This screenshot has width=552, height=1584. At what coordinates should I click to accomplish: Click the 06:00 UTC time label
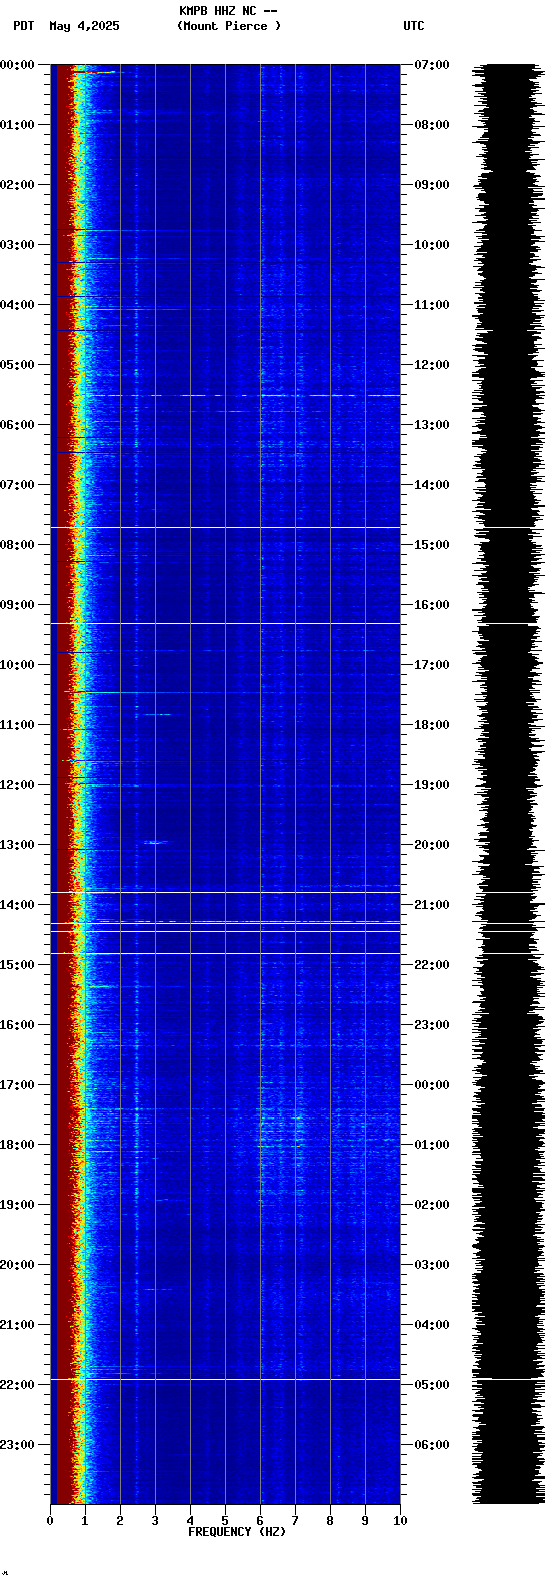[x=431, y=1445]
